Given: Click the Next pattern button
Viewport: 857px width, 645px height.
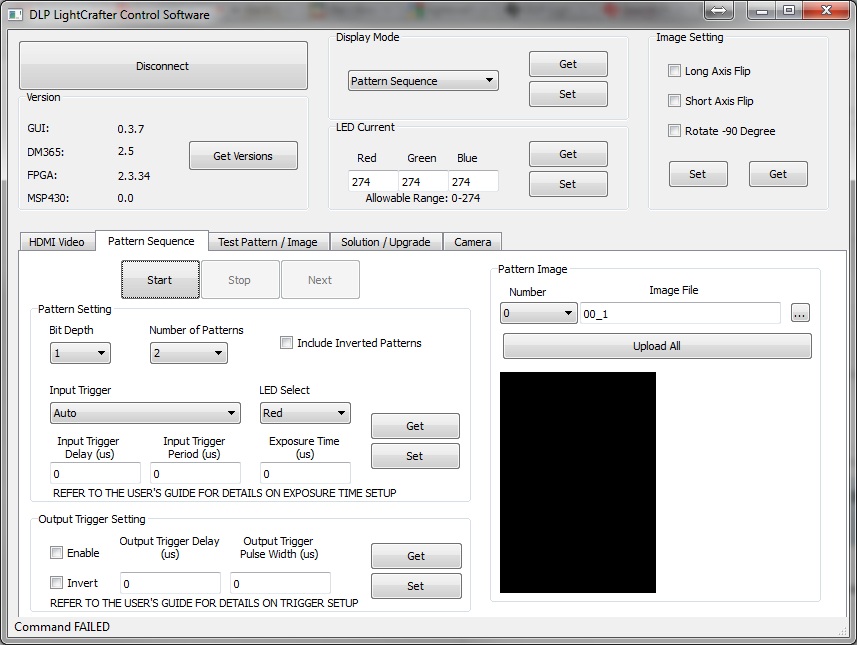Looking at the screenshot, I should pos(320,280).
